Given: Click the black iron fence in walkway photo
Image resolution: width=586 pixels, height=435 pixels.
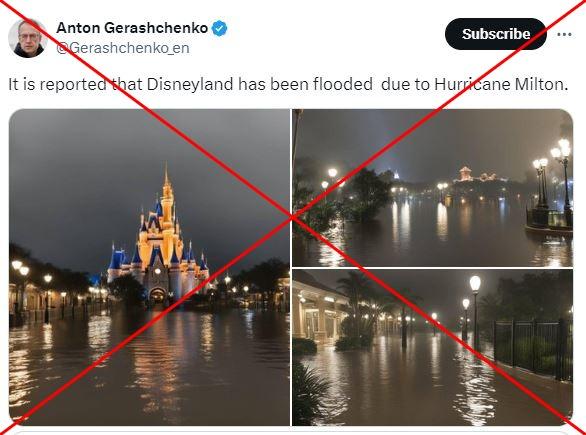Looking at the screenshot, I should [x=531, y=348].
